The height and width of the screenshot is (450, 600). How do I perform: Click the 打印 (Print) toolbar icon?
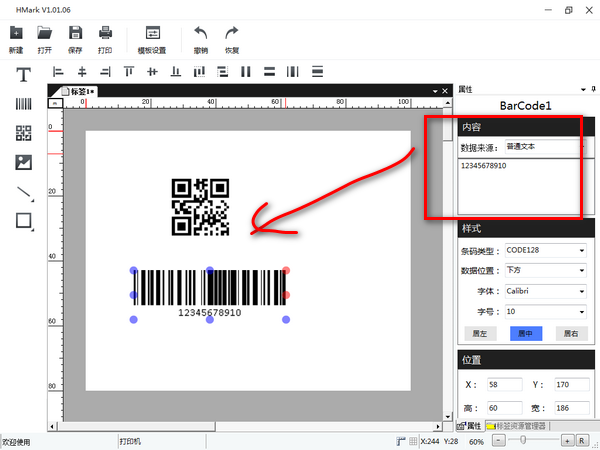(x=105, y=38)
